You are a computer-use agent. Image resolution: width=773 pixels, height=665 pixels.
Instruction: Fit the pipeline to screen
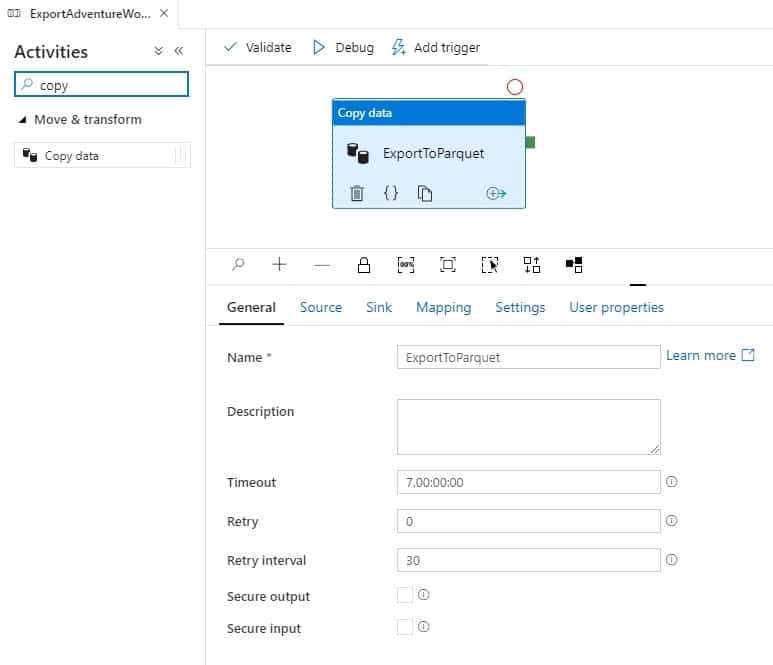click(448, 265)
